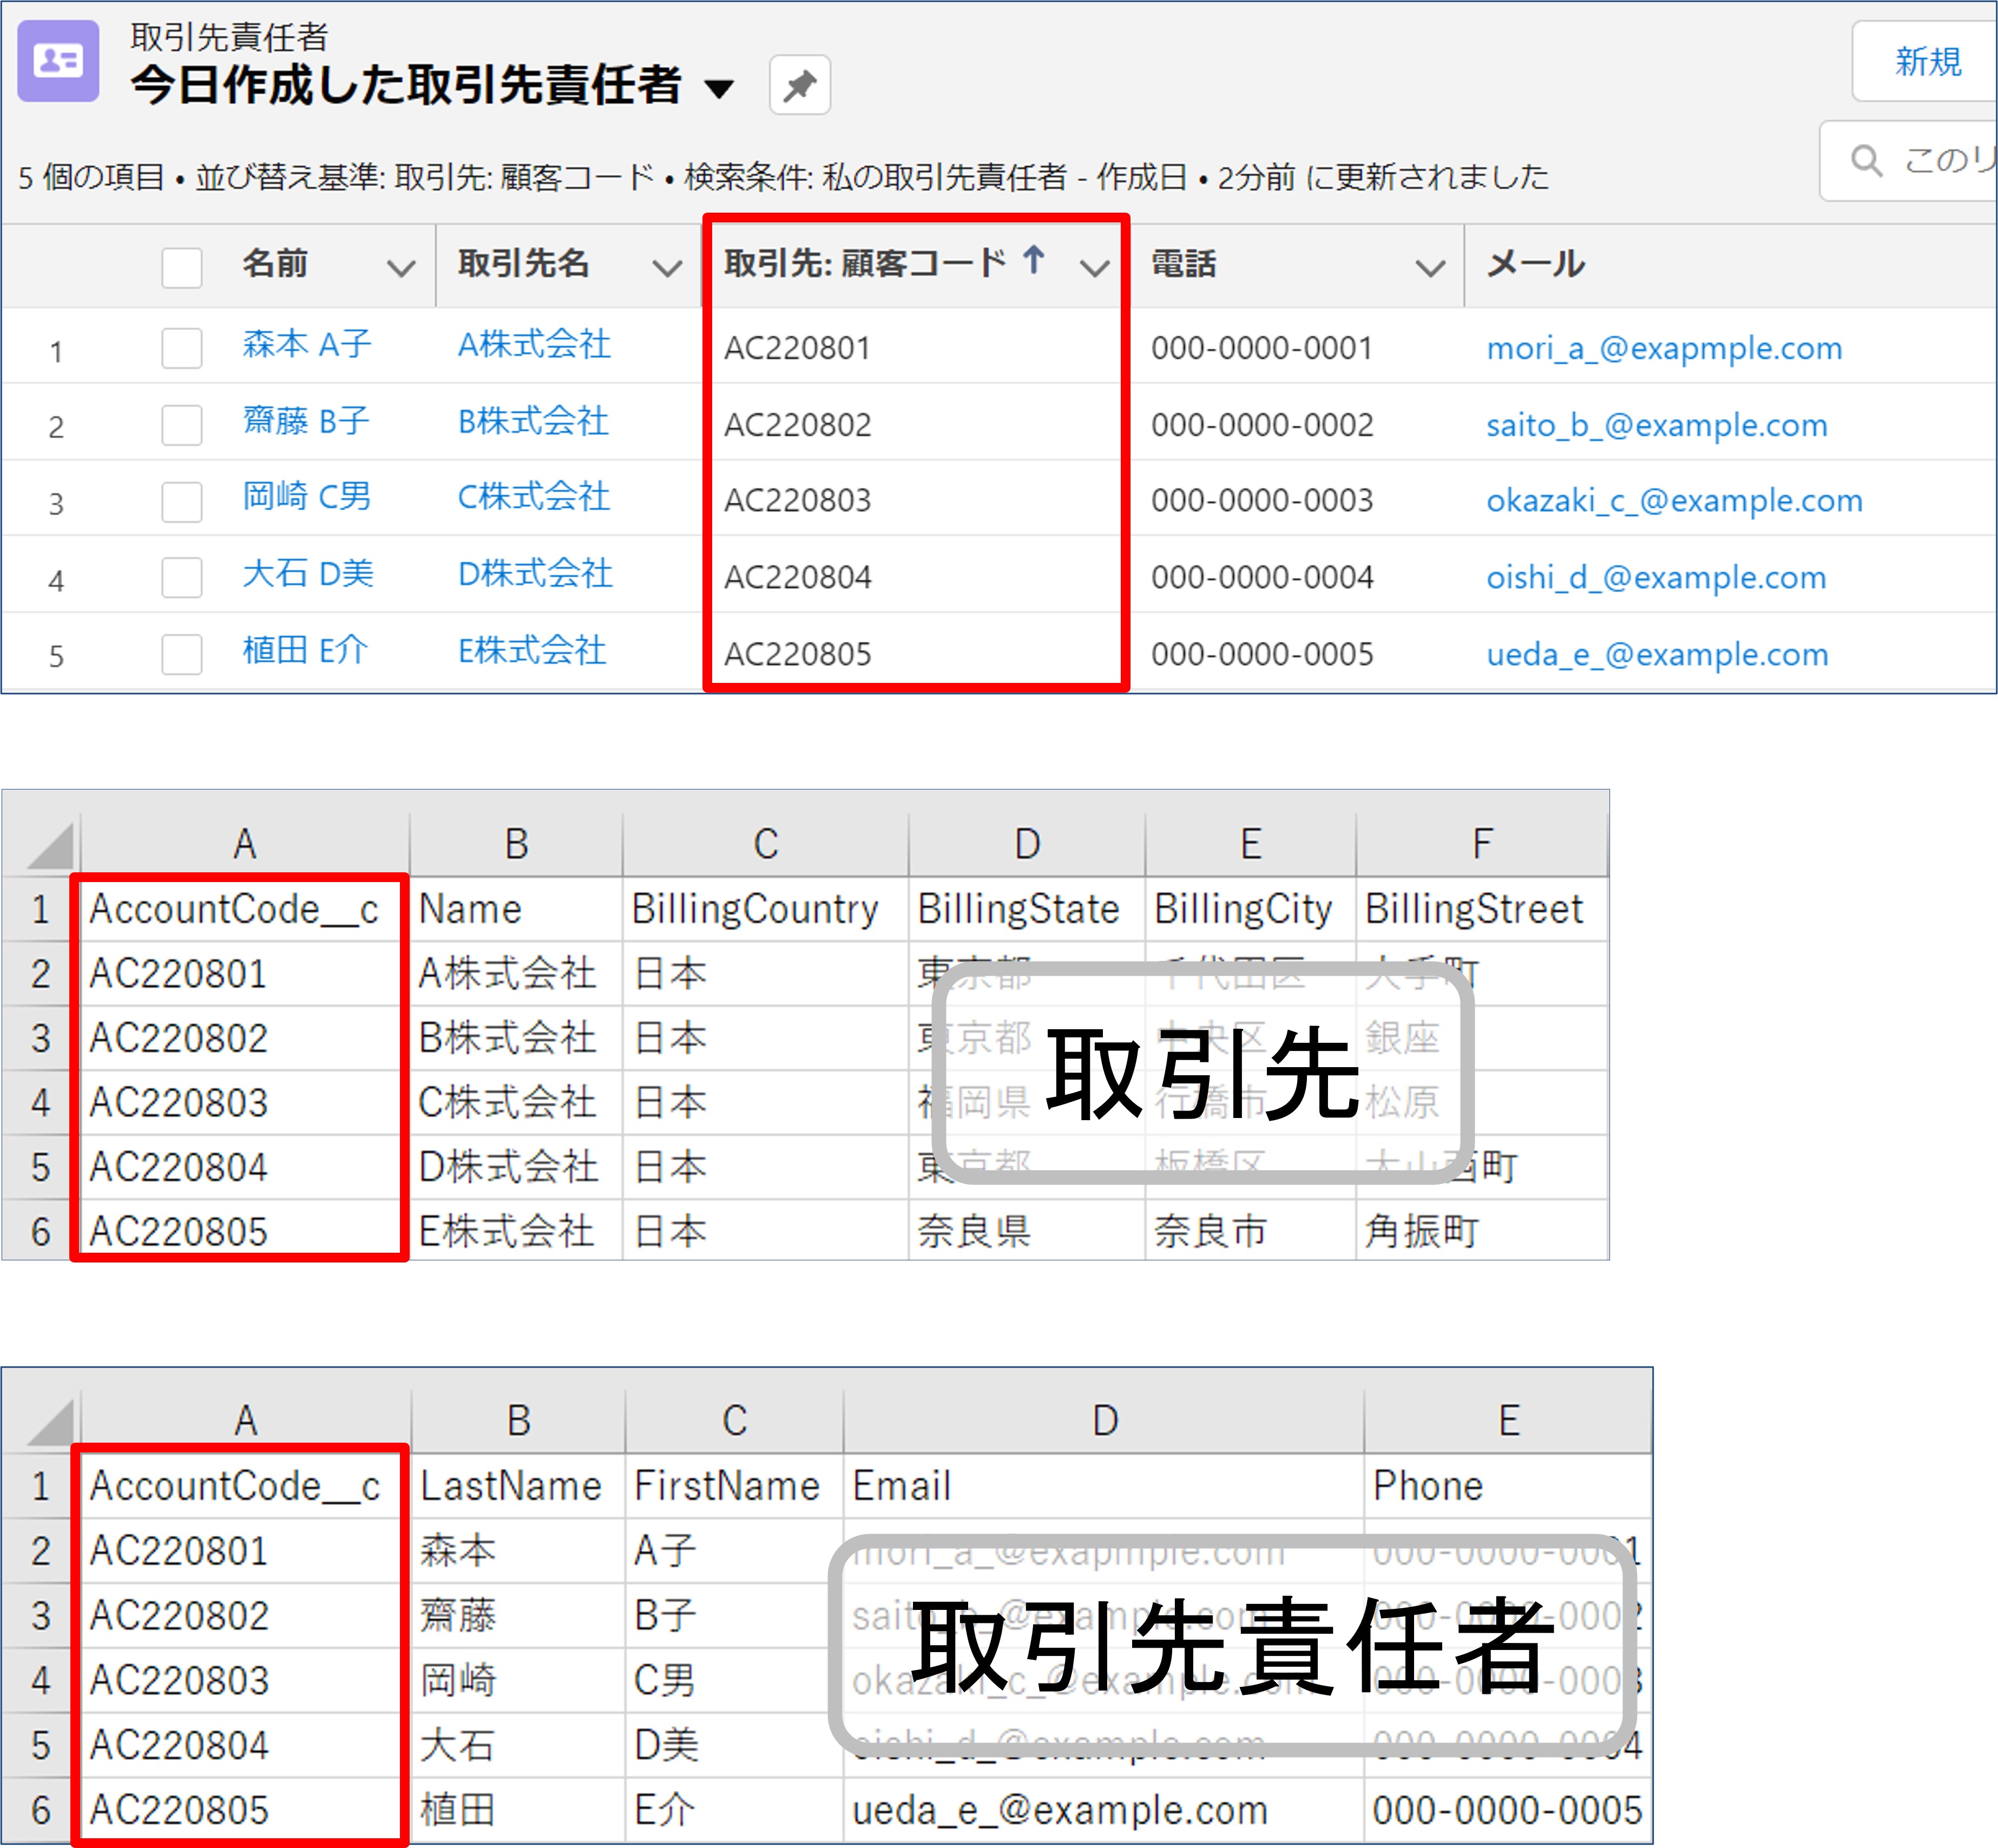Screen dimensions: 1998x1848
Task: Click email ueda_e_@example.com in list view
Action: (x=1657, y=654)
